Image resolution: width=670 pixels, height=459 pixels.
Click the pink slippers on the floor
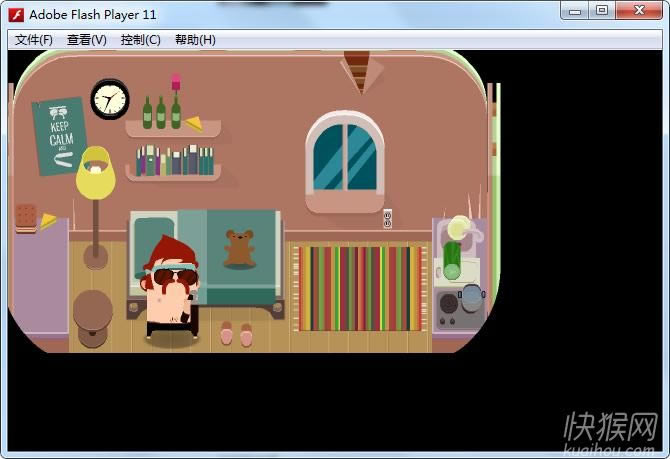[x=236, y=334]
